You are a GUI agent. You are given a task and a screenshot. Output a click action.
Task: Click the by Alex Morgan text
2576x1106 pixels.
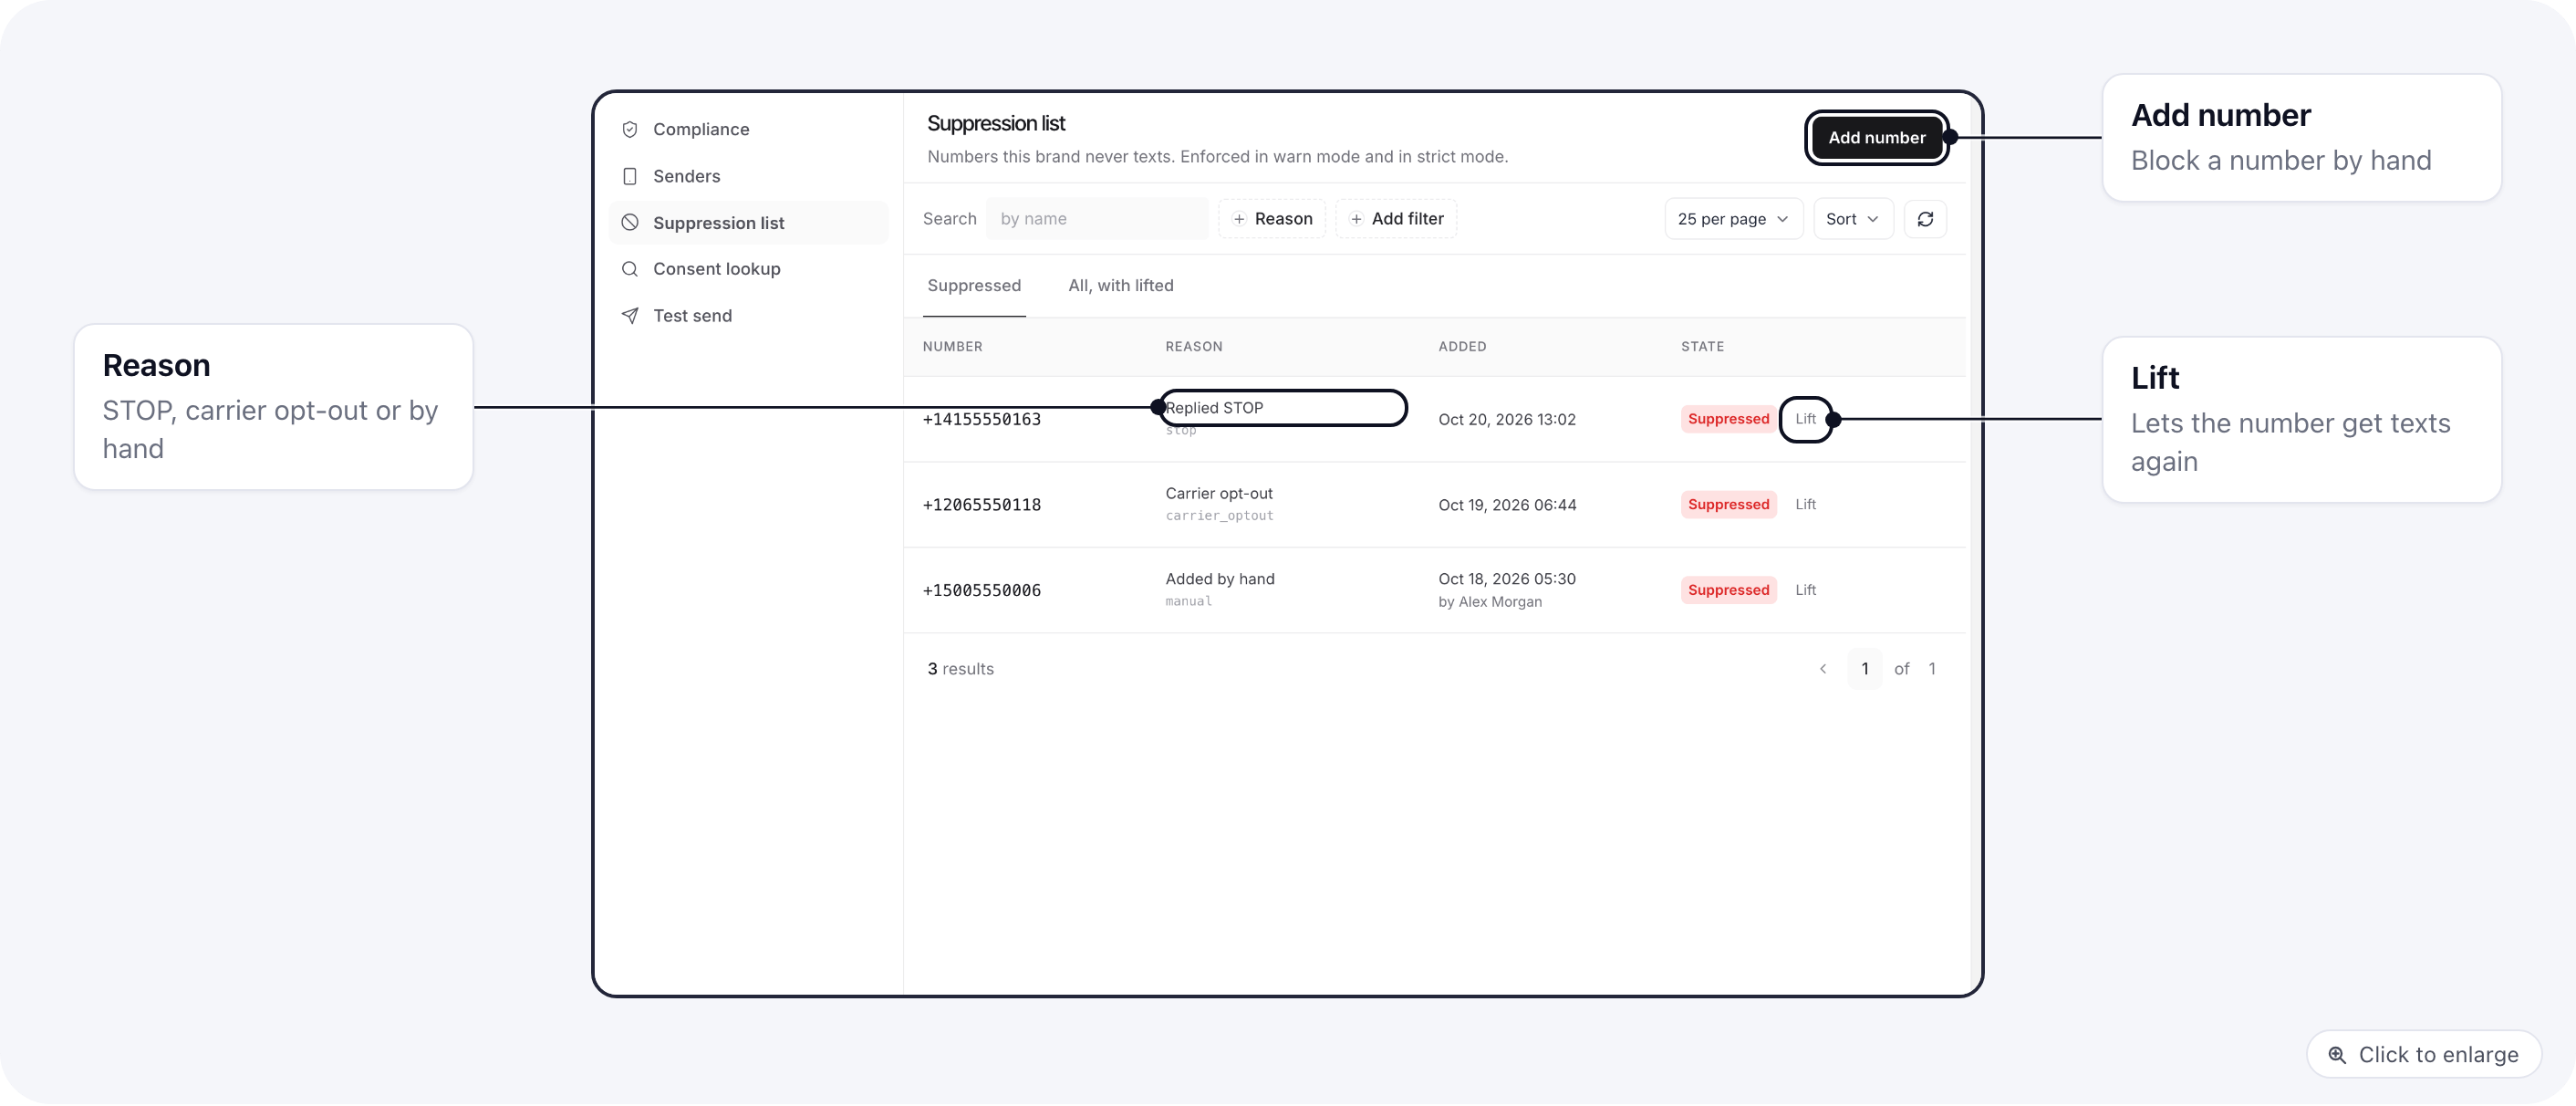(1490, 602)
